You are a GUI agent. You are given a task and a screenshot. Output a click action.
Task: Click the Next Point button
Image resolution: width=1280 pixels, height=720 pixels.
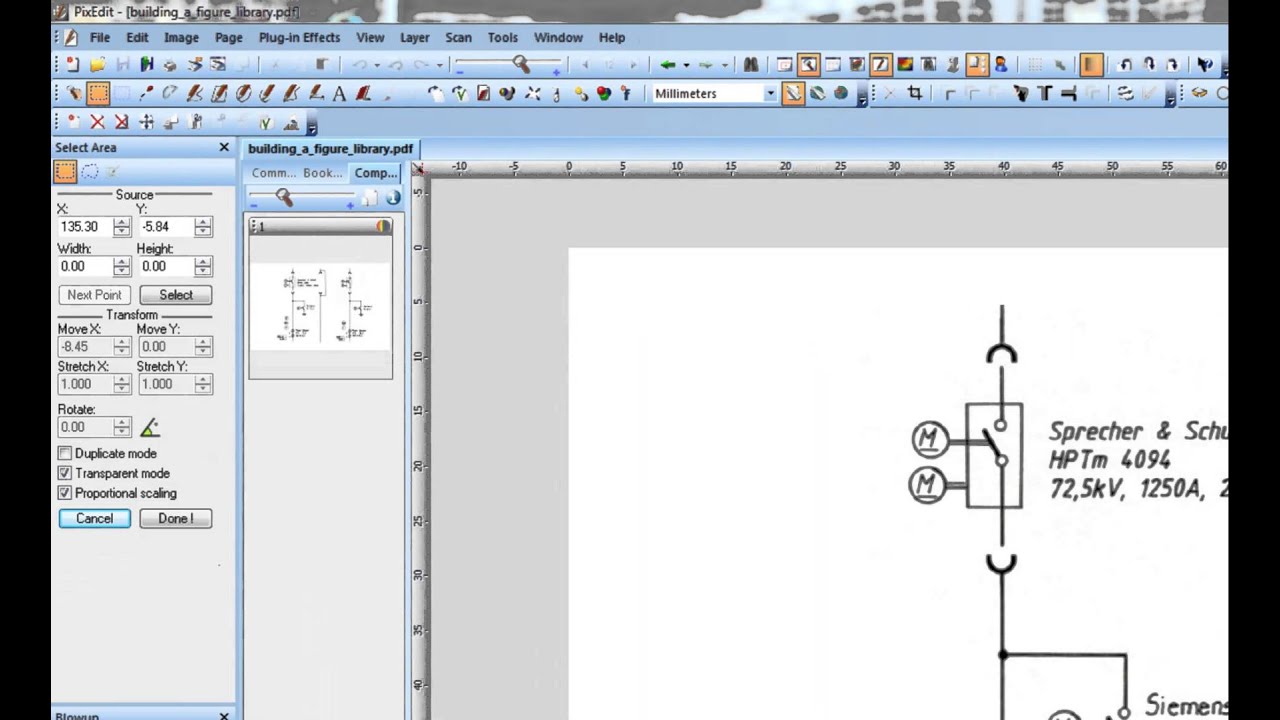tap(95, 295)
